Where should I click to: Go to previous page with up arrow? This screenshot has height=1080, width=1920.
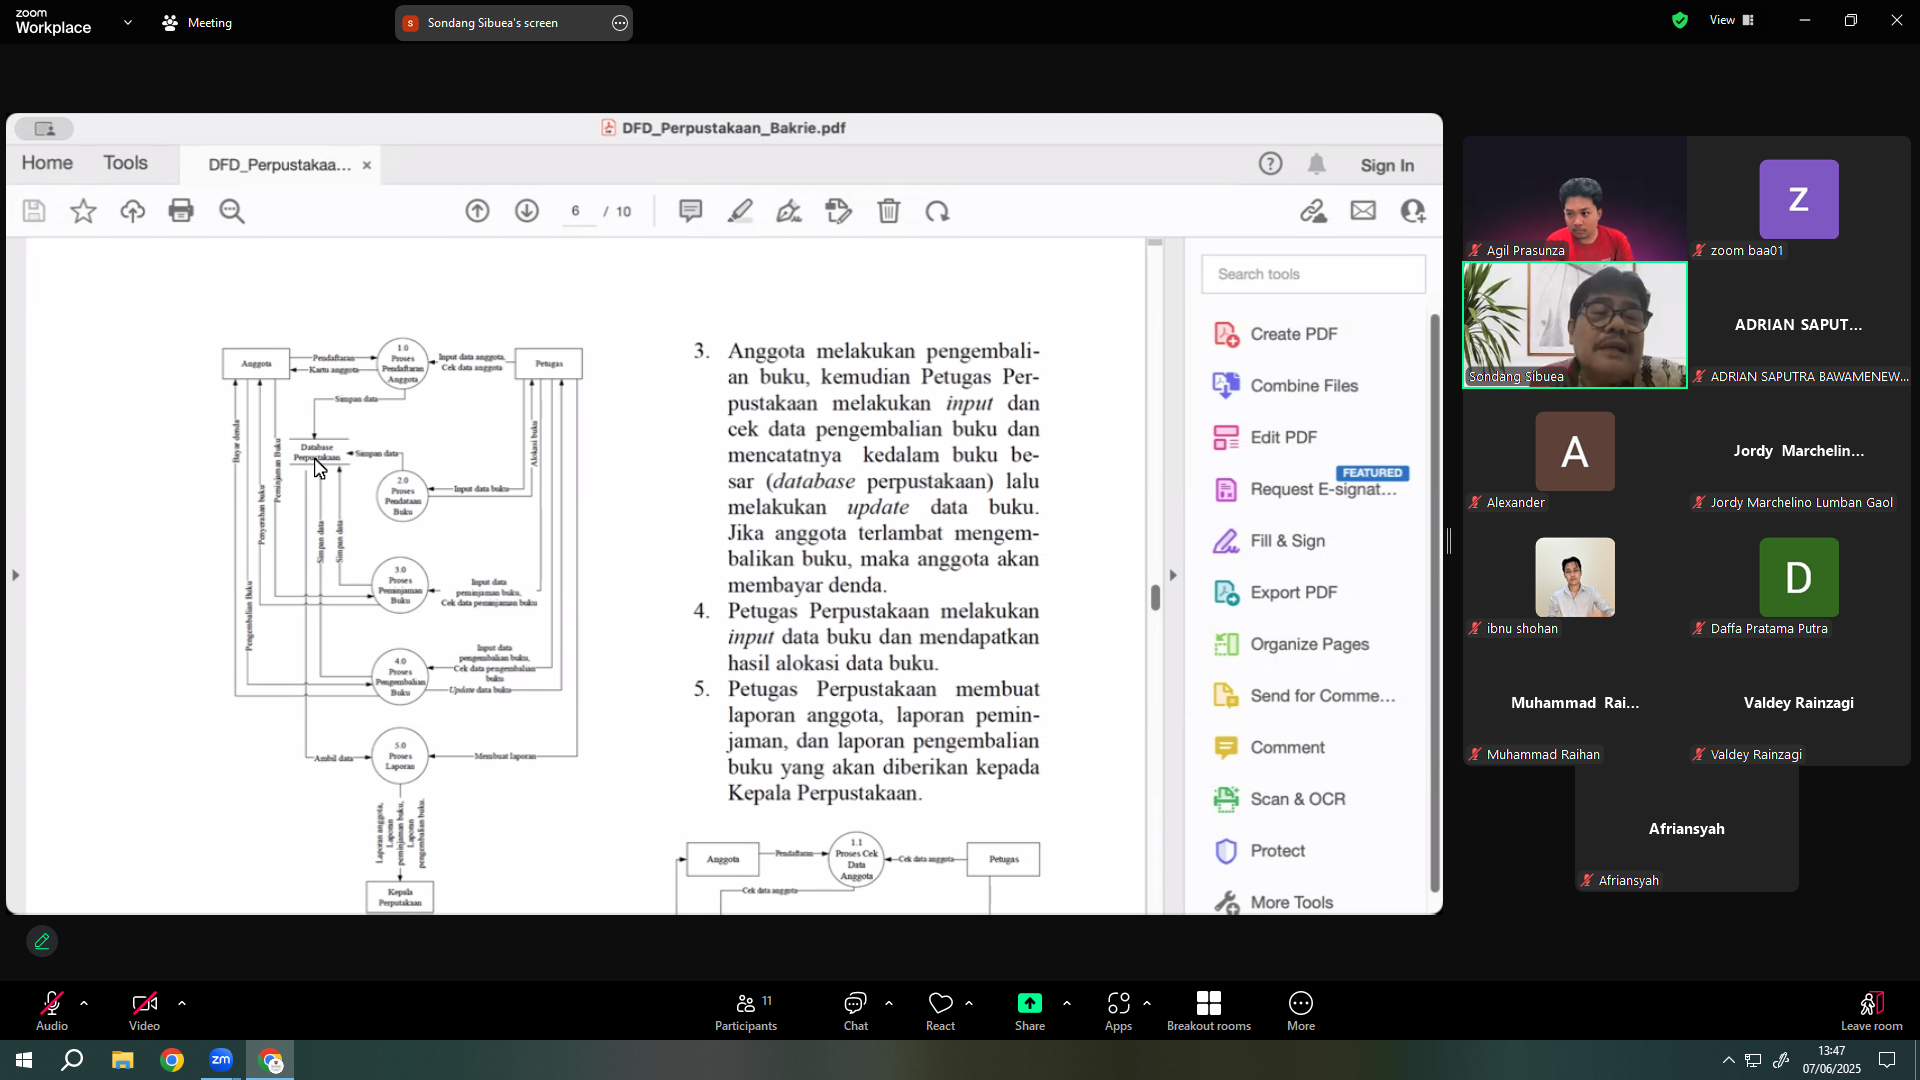tap(477, 211)
